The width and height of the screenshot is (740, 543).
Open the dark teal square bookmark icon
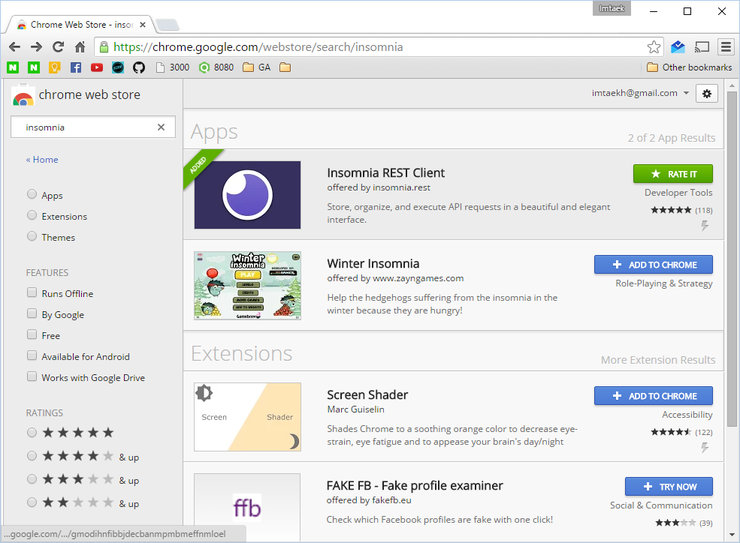coord(118,67)
